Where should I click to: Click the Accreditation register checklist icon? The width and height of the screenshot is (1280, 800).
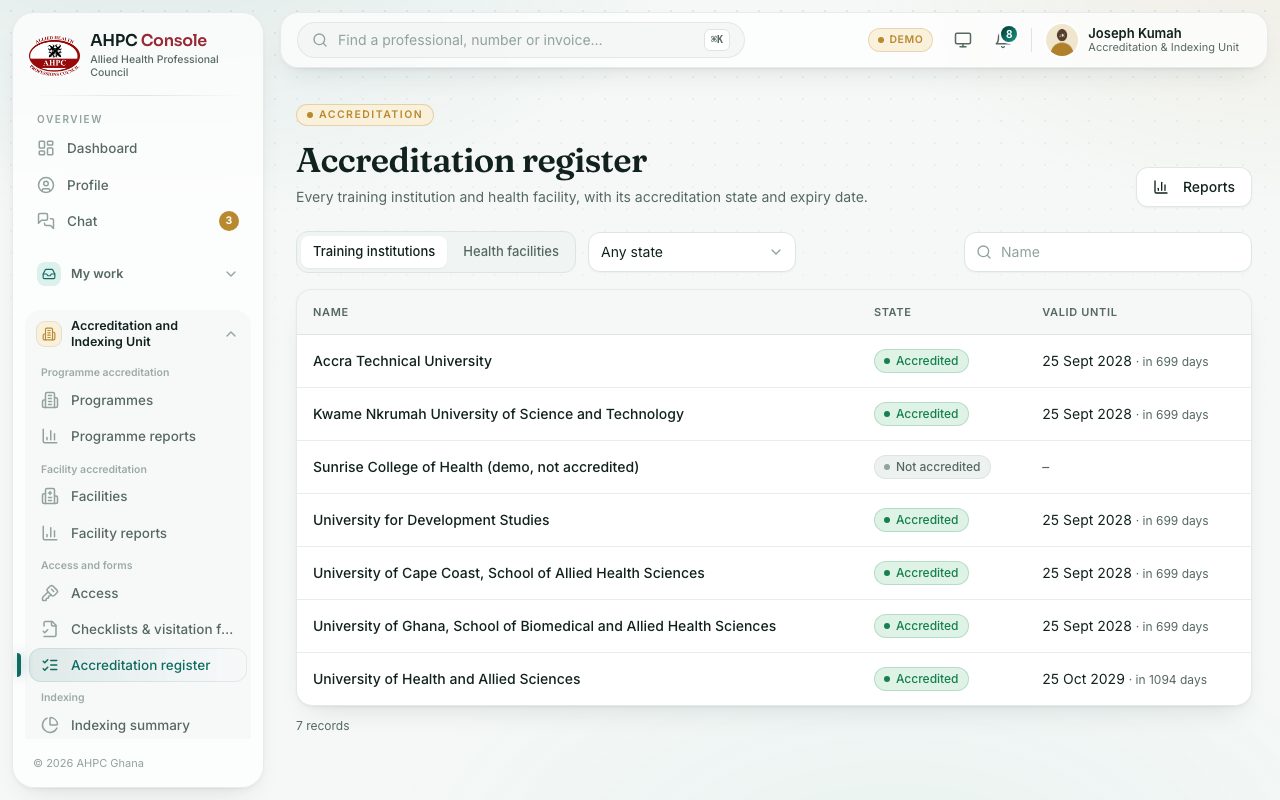pyautogui.click(x=50, y=665)
